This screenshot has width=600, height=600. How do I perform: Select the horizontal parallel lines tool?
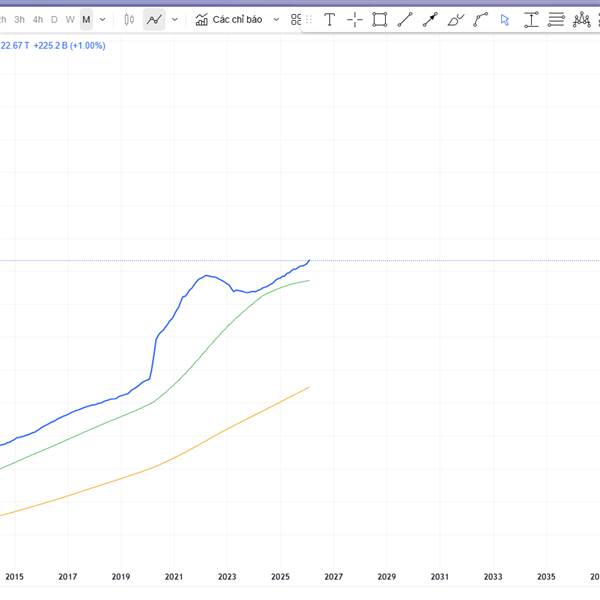pyautogui.click(x=557, y=19)
